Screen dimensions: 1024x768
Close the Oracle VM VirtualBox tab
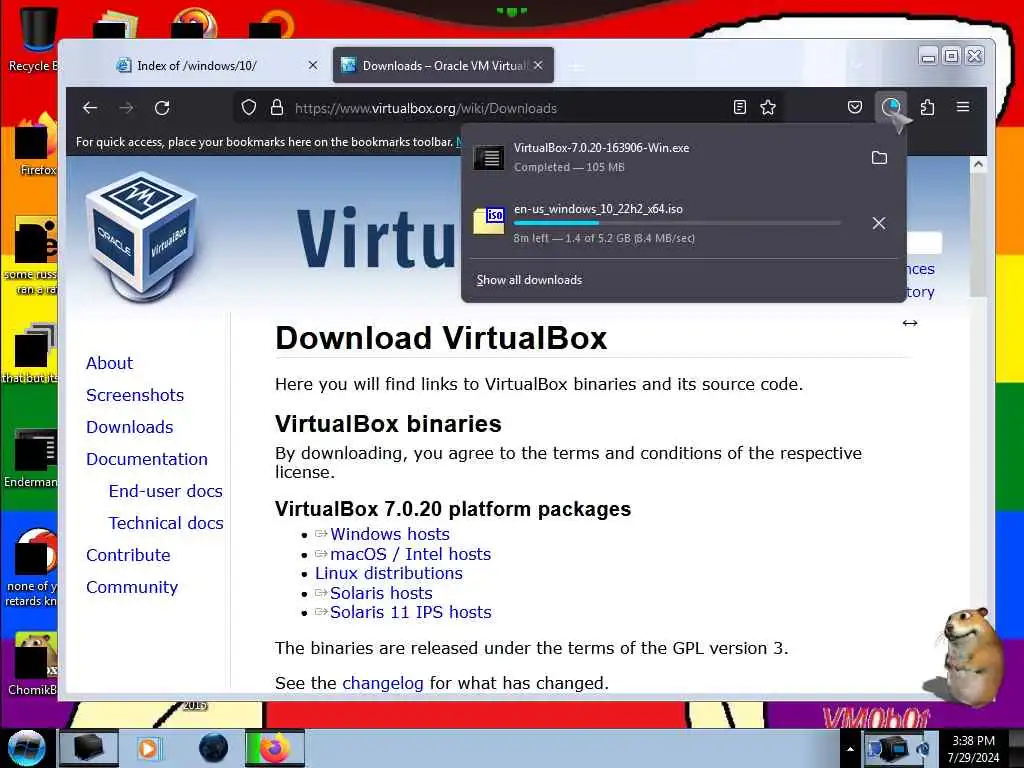[538, 65]
